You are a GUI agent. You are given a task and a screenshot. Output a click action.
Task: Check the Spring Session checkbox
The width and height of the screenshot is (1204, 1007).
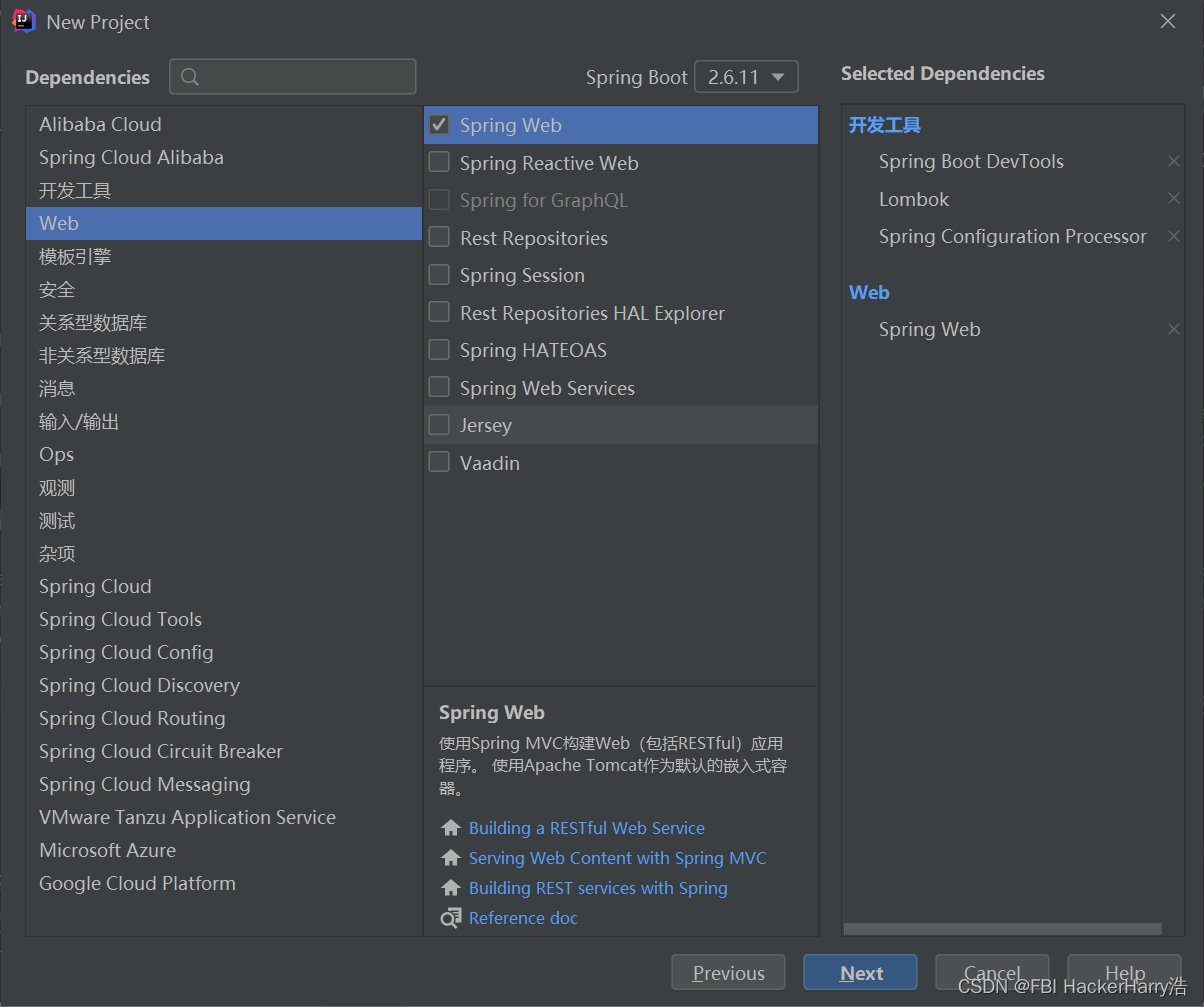(x=439, y=275)
